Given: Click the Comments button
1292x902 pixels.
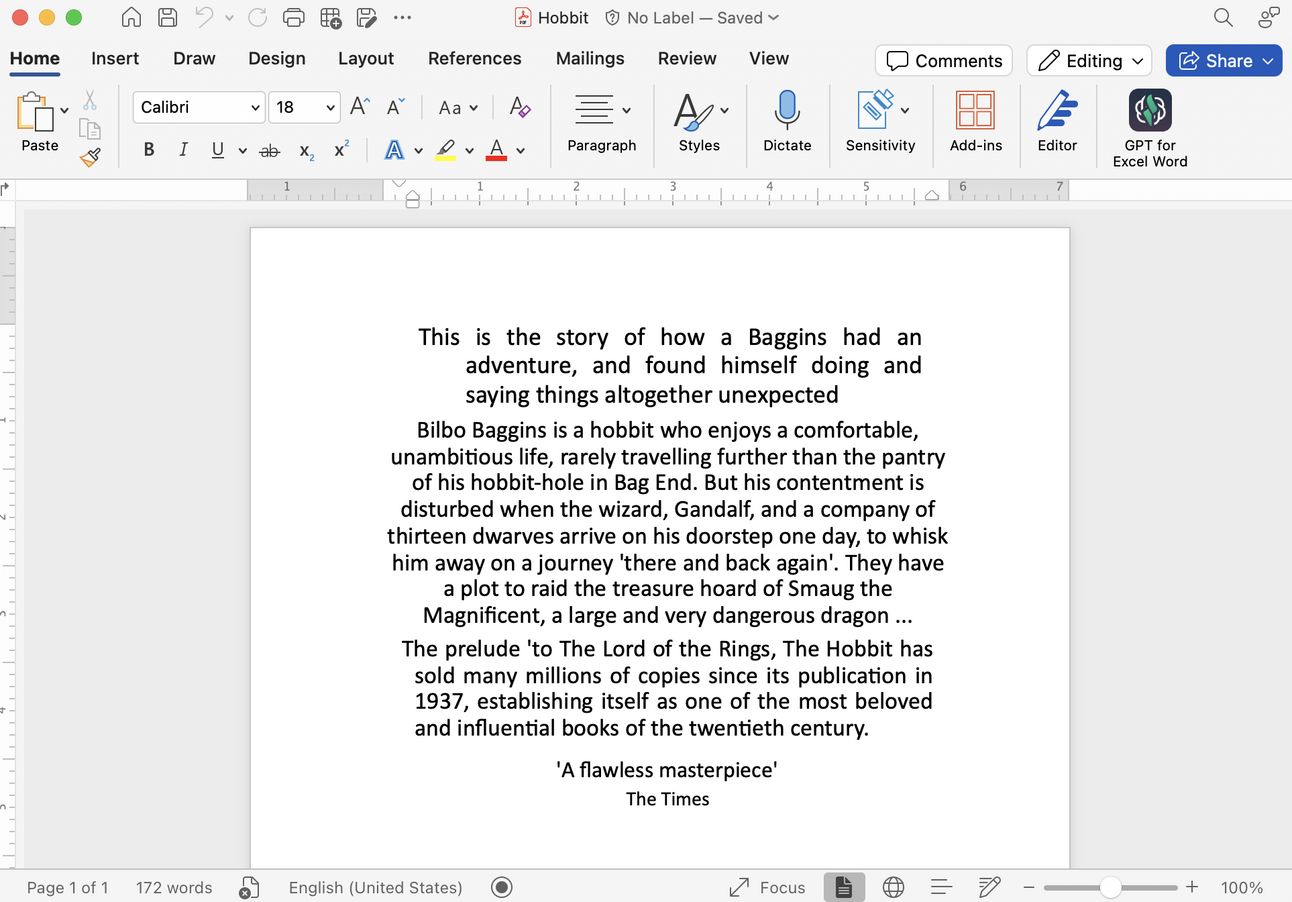Looking at the screenshot, I should 944,61.
